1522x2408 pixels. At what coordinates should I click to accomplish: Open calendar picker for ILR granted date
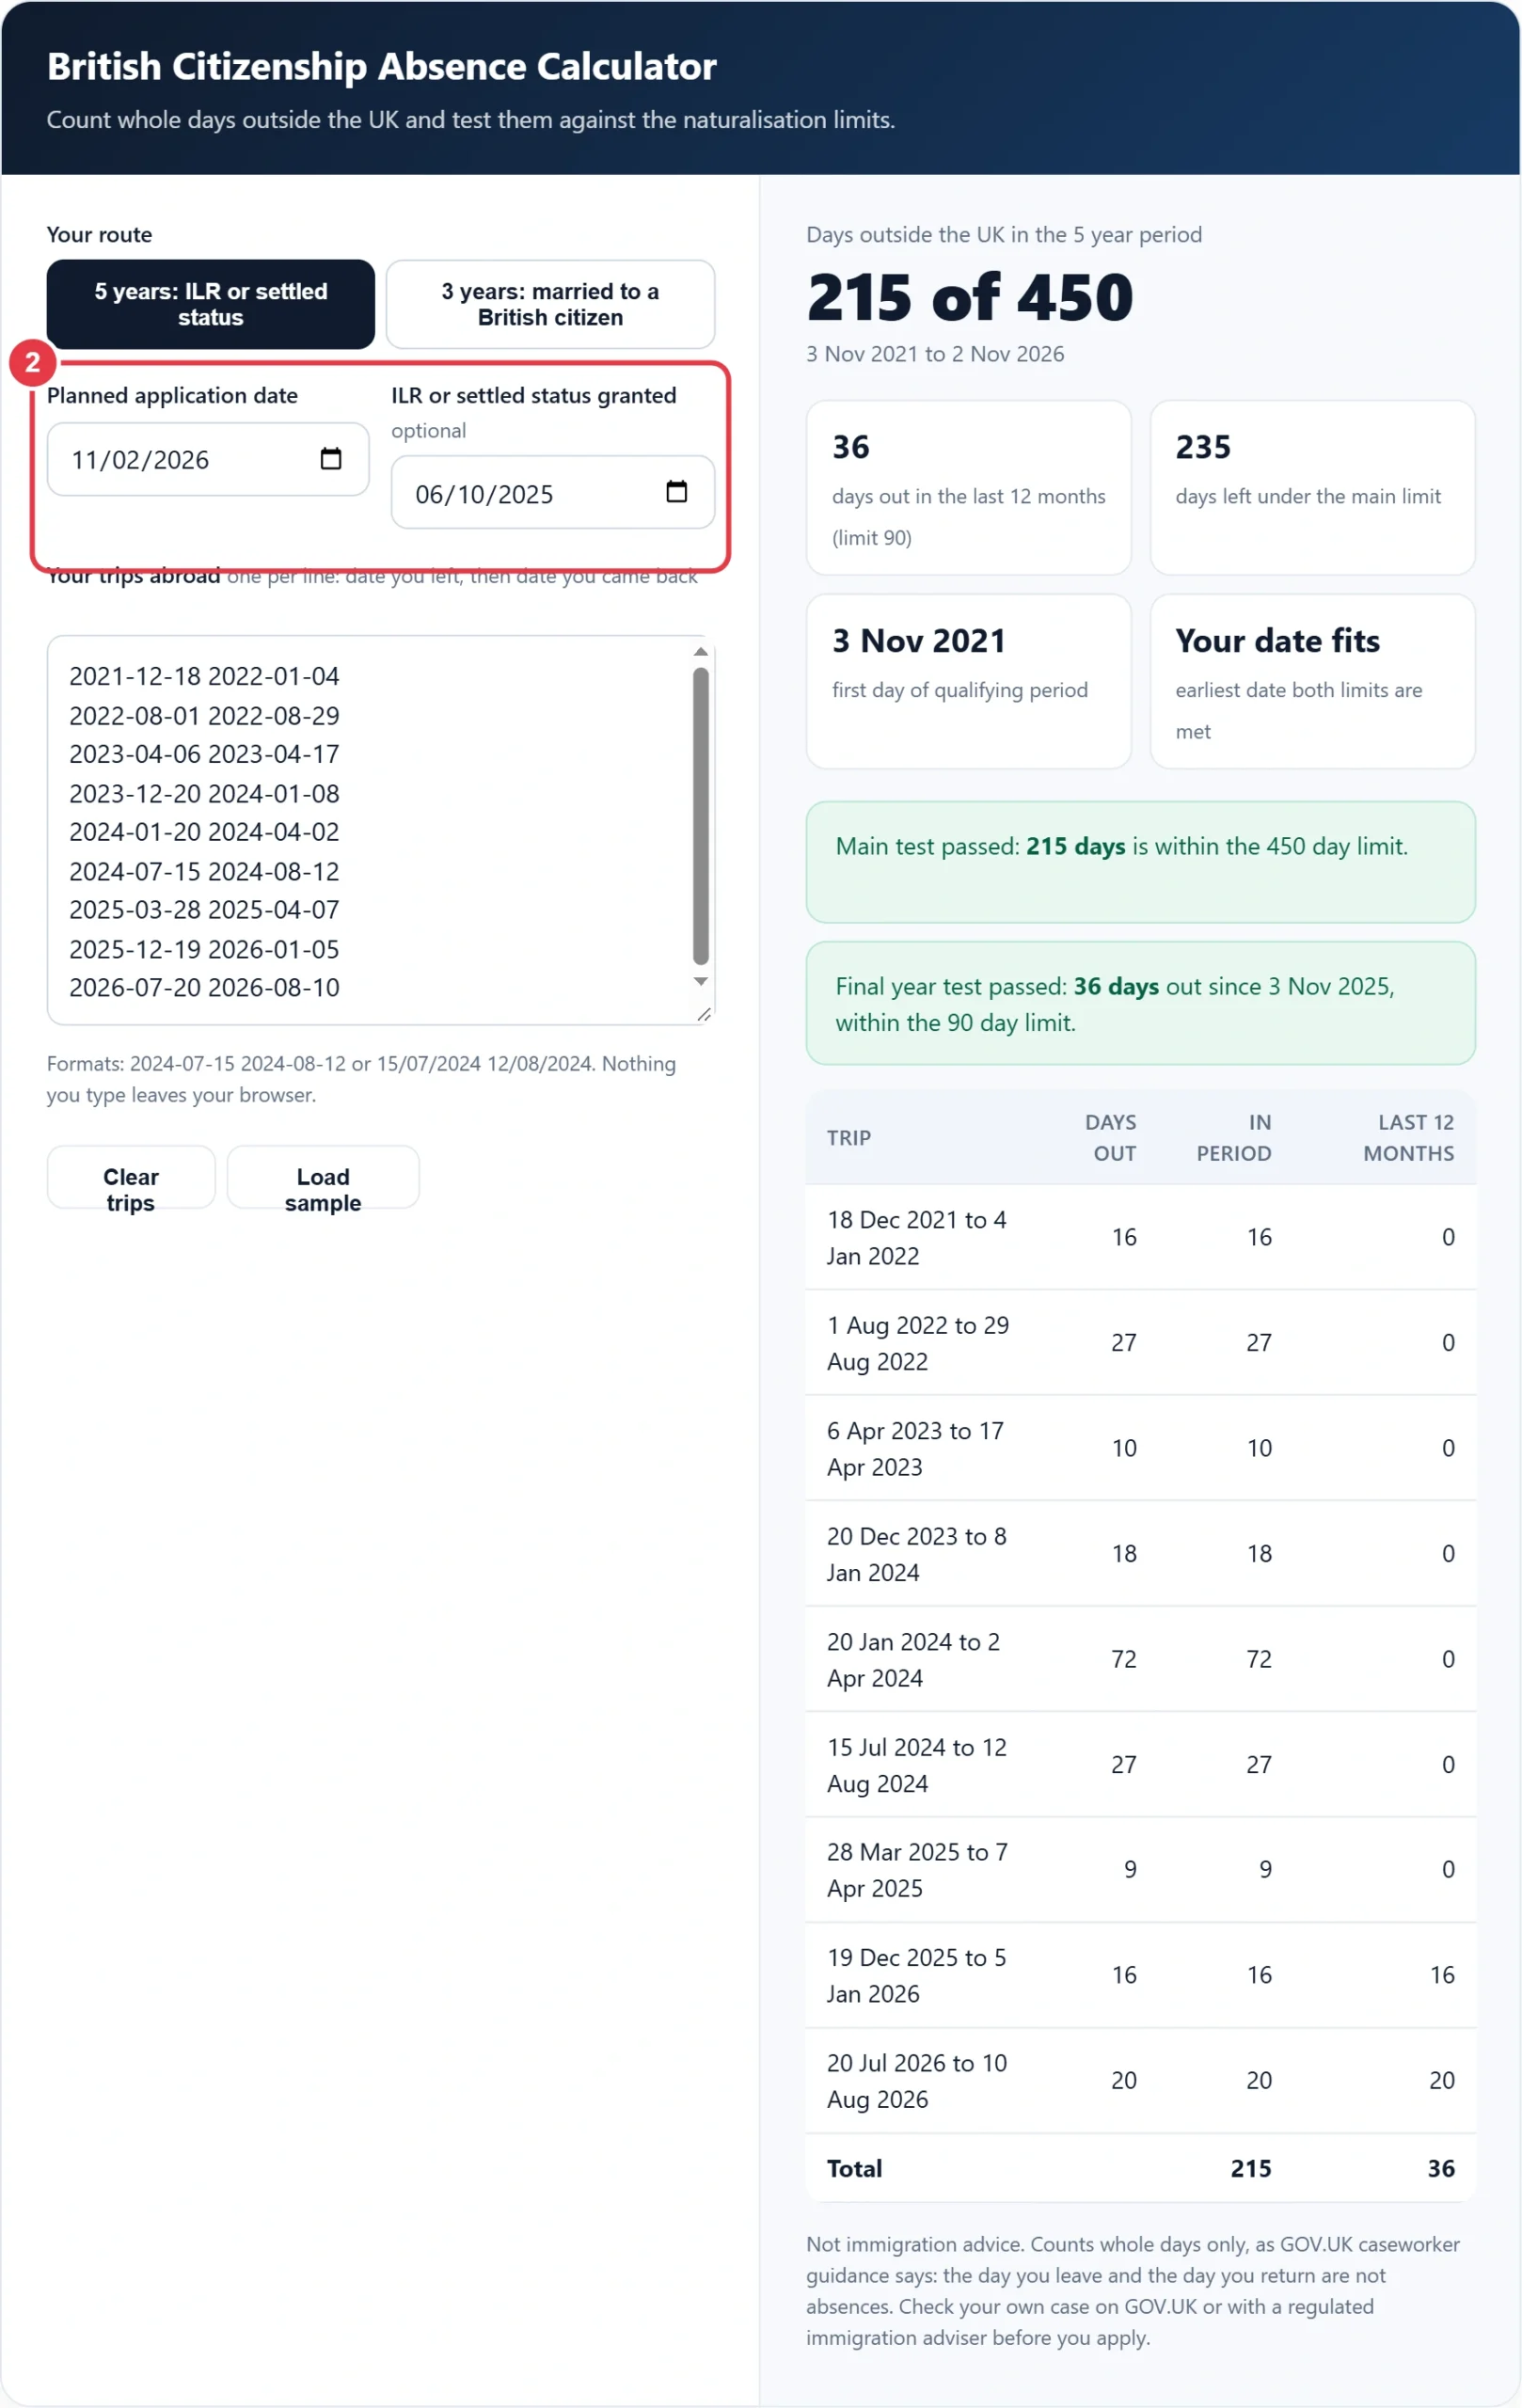tap(677, 492)
